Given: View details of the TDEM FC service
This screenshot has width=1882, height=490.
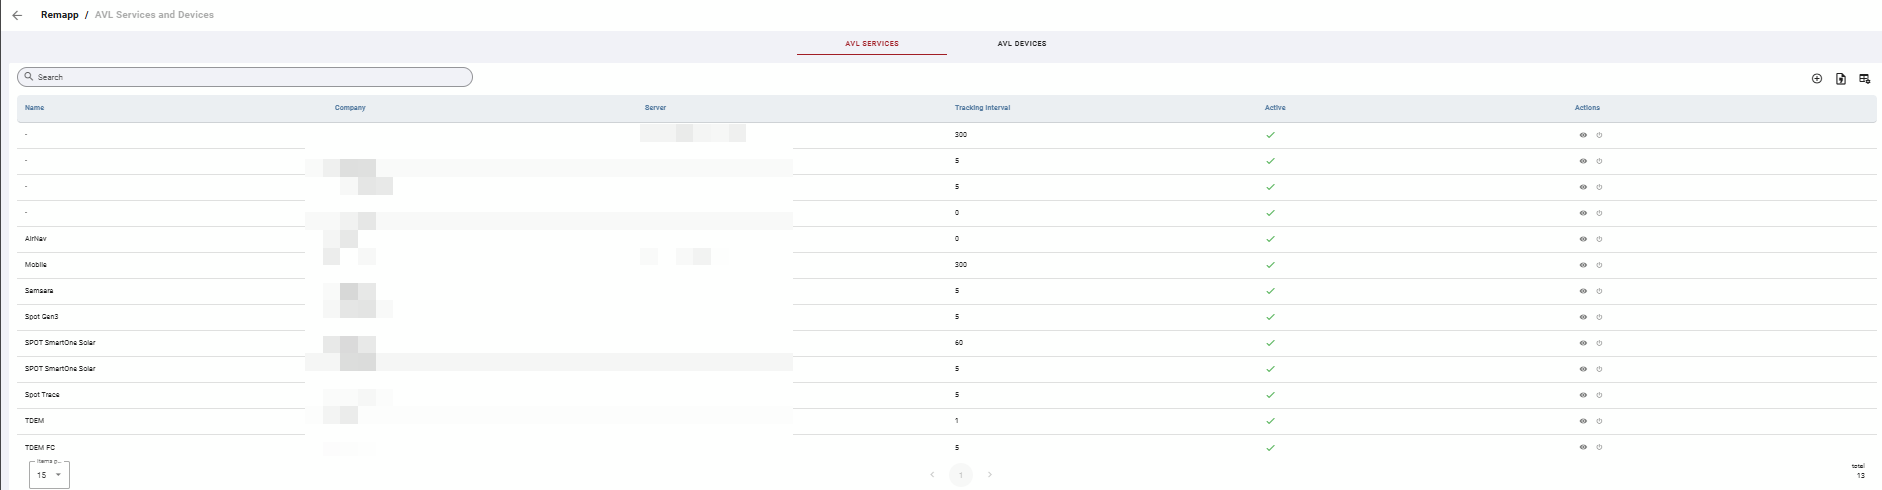Looking at the screenshot, I should click(x=1583, y=447).
